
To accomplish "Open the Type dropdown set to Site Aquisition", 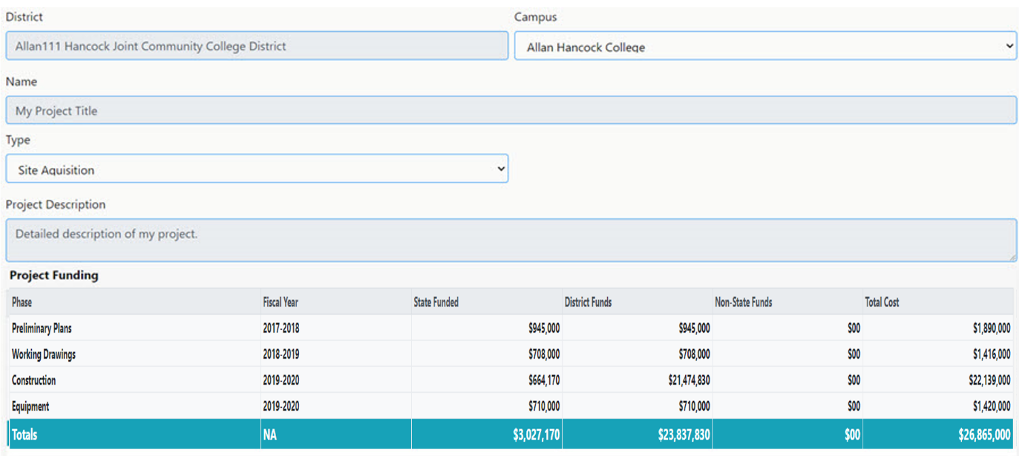I will click(x=257, y=168).
